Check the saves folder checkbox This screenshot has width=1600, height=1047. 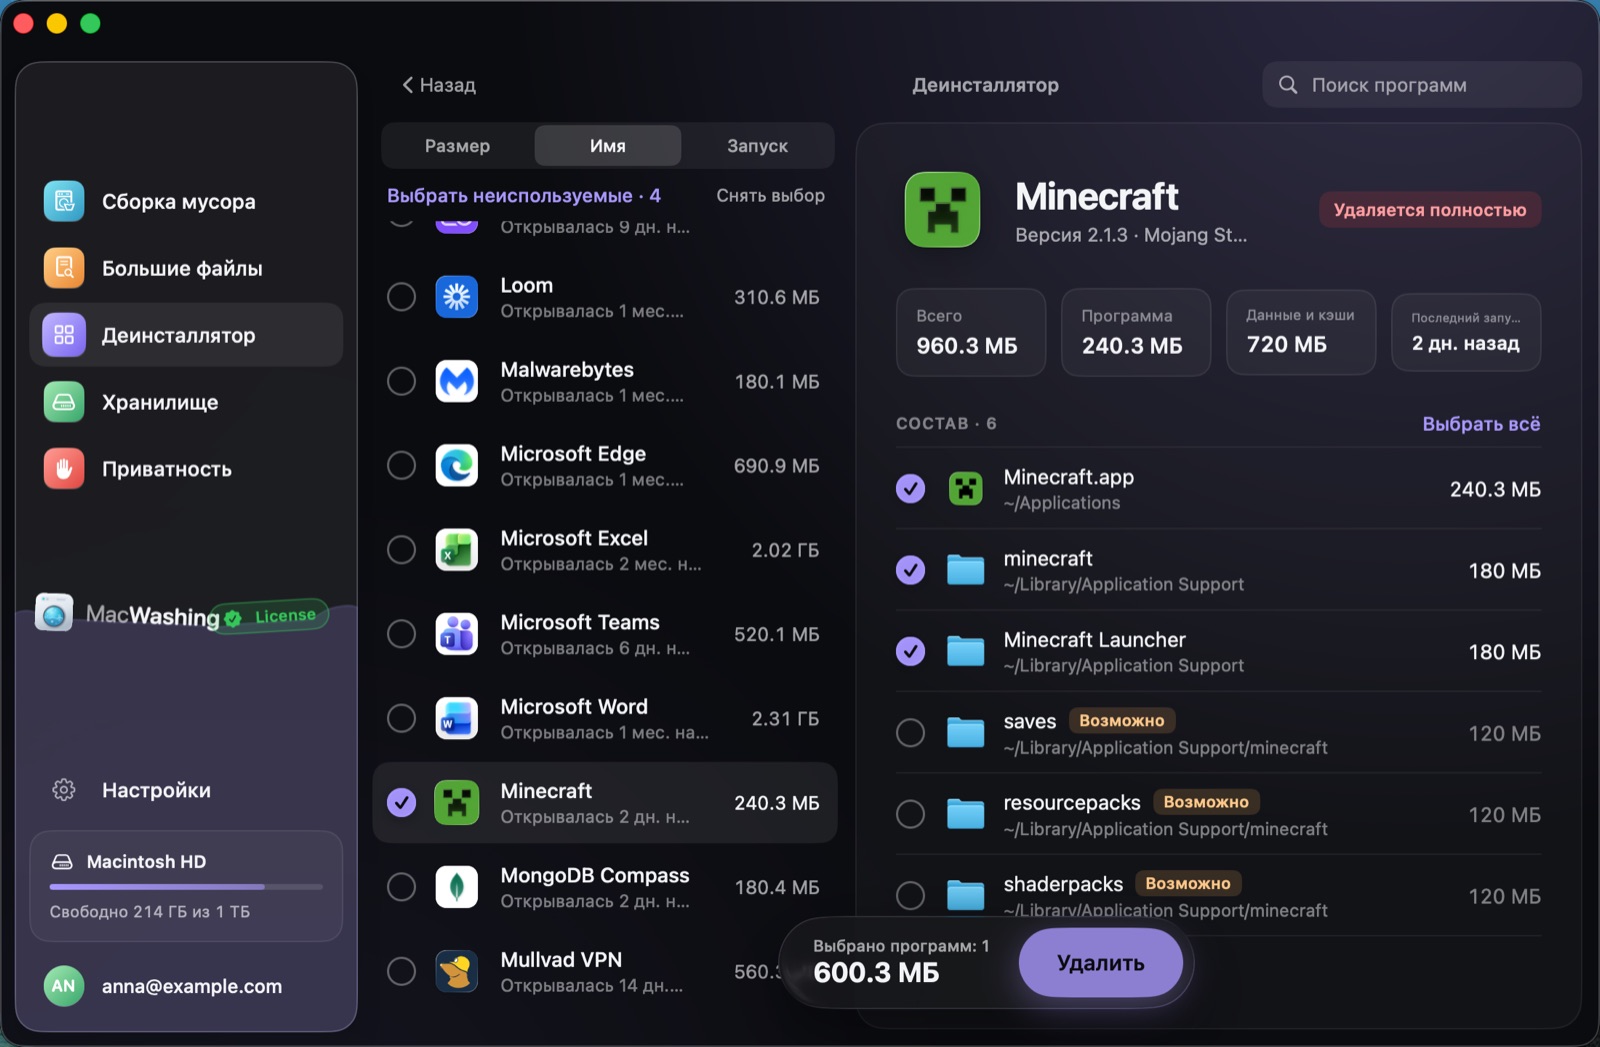(x=910, y=733)
